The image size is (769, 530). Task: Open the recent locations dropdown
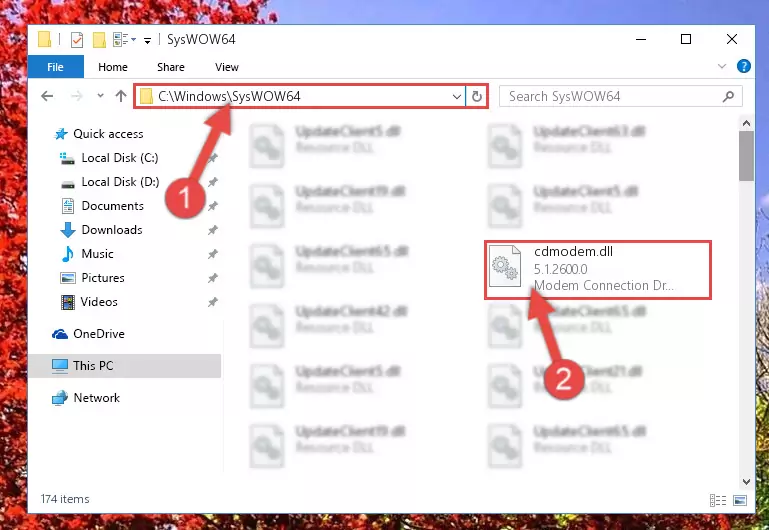100,96
